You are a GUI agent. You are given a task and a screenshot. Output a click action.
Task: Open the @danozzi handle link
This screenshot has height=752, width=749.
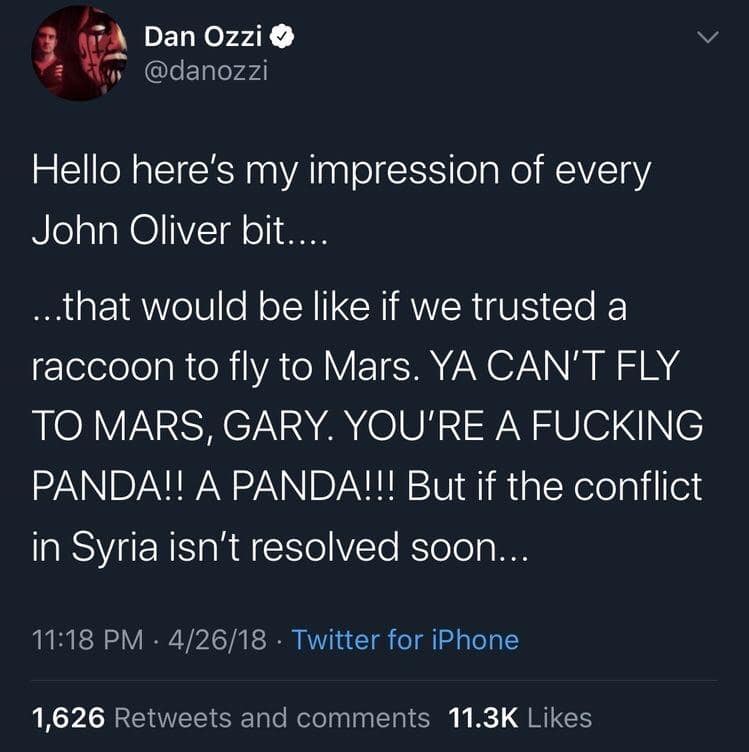(x=206, y=73)
